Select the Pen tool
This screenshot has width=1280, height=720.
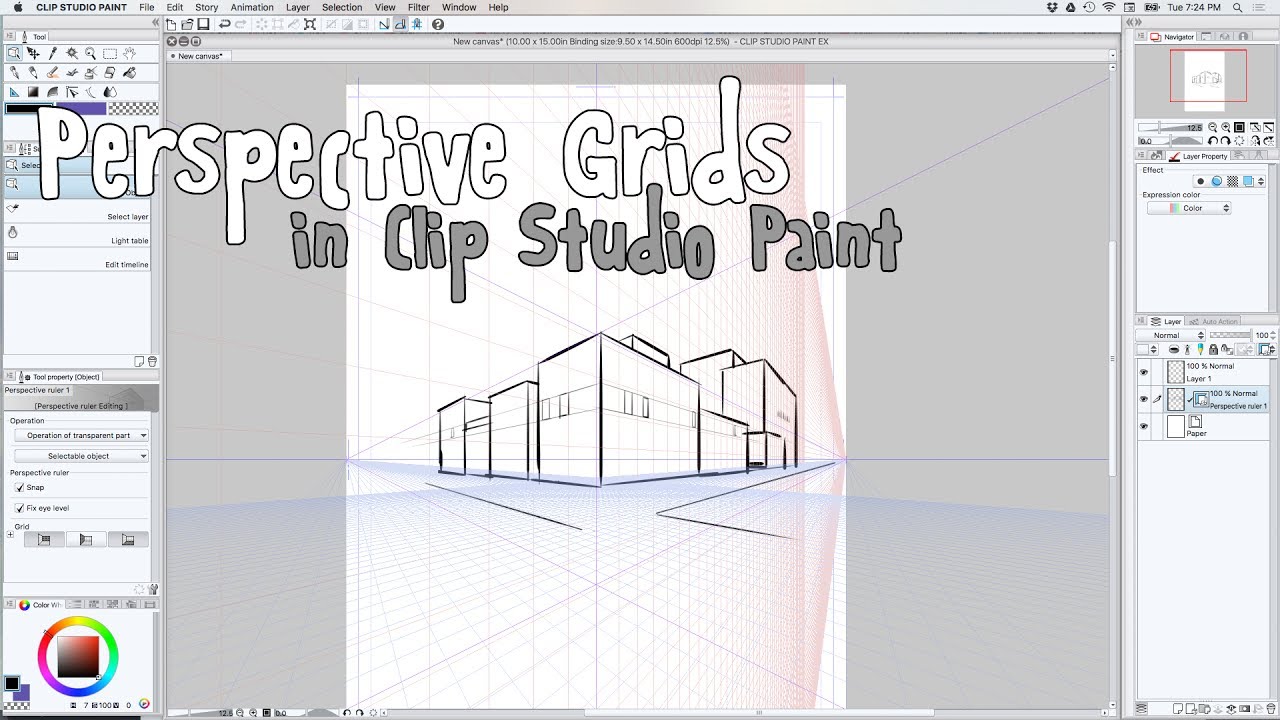tap(14, 73)
